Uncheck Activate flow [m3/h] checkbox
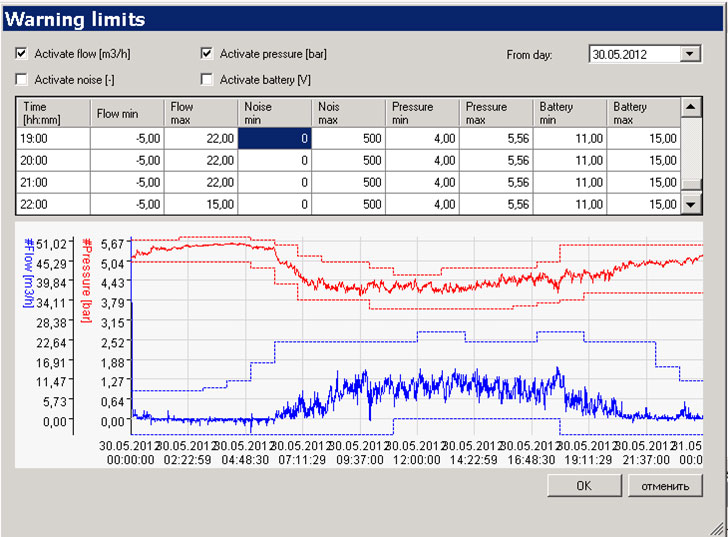Screen dimensions: 728x537 21,53
